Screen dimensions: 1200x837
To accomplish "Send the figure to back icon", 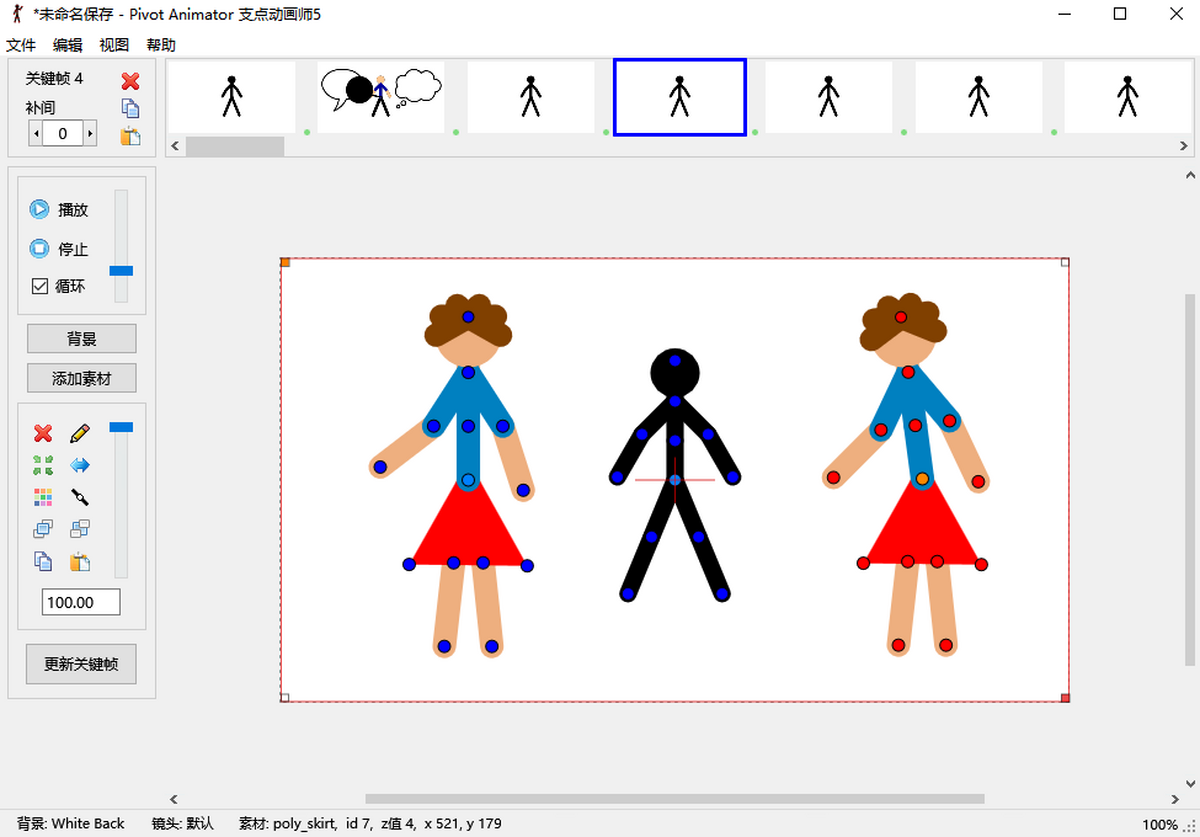I will [x=80, y=529].
